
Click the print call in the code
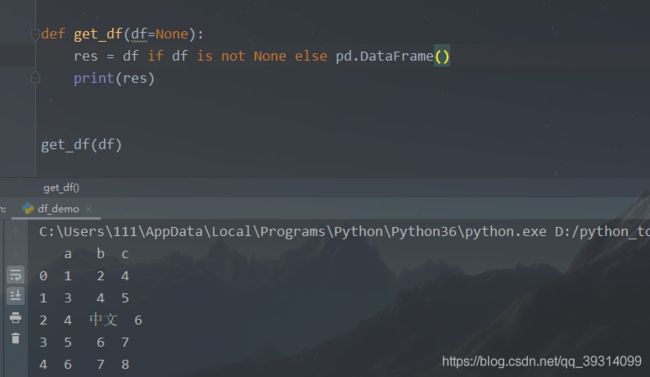[93, 78]
